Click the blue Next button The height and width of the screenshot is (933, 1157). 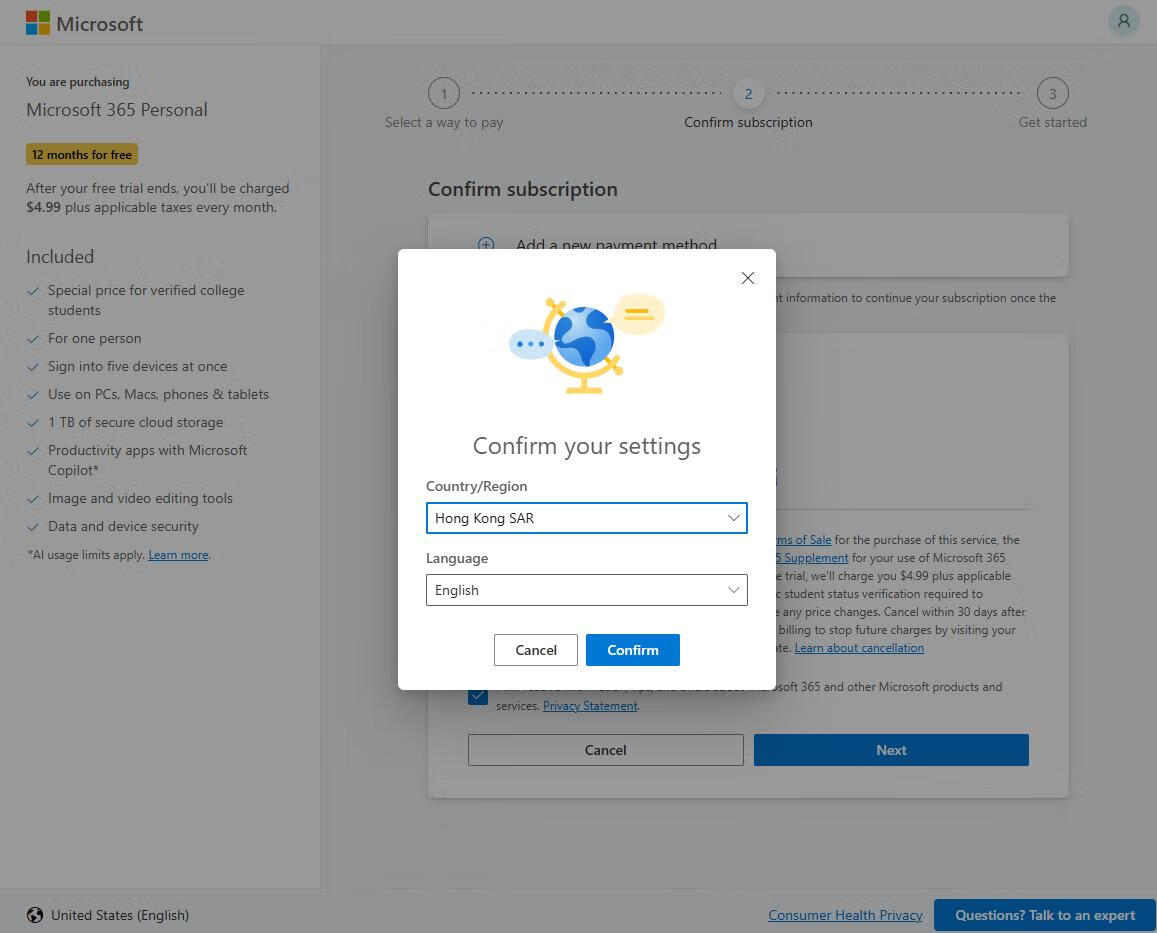(891, 750)
